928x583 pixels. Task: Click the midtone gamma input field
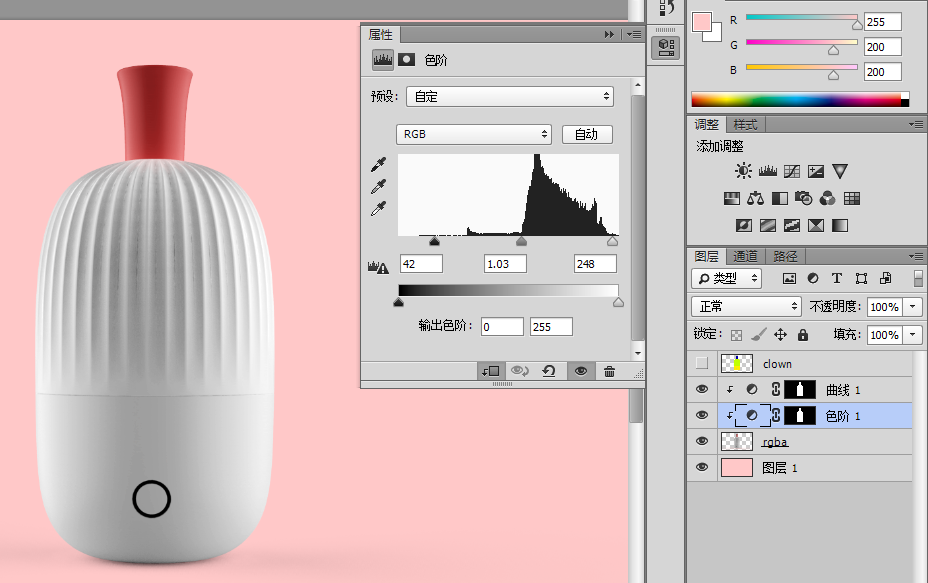pyautogui.click(x=505, y=264)
